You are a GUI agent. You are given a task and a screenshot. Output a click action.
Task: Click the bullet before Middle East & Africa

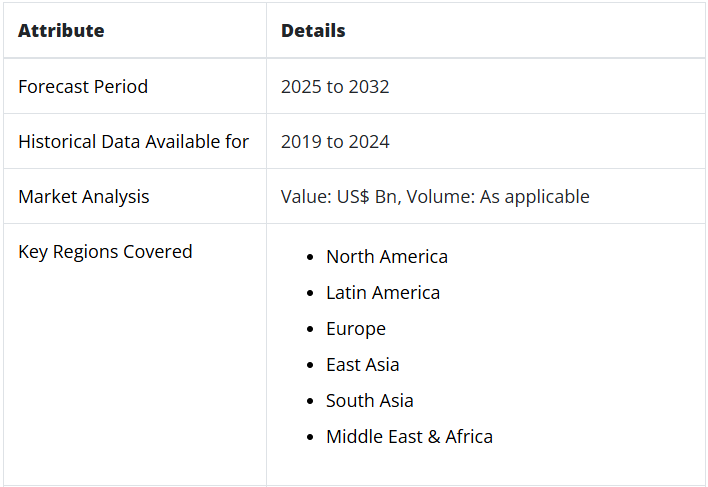point(310,437)
